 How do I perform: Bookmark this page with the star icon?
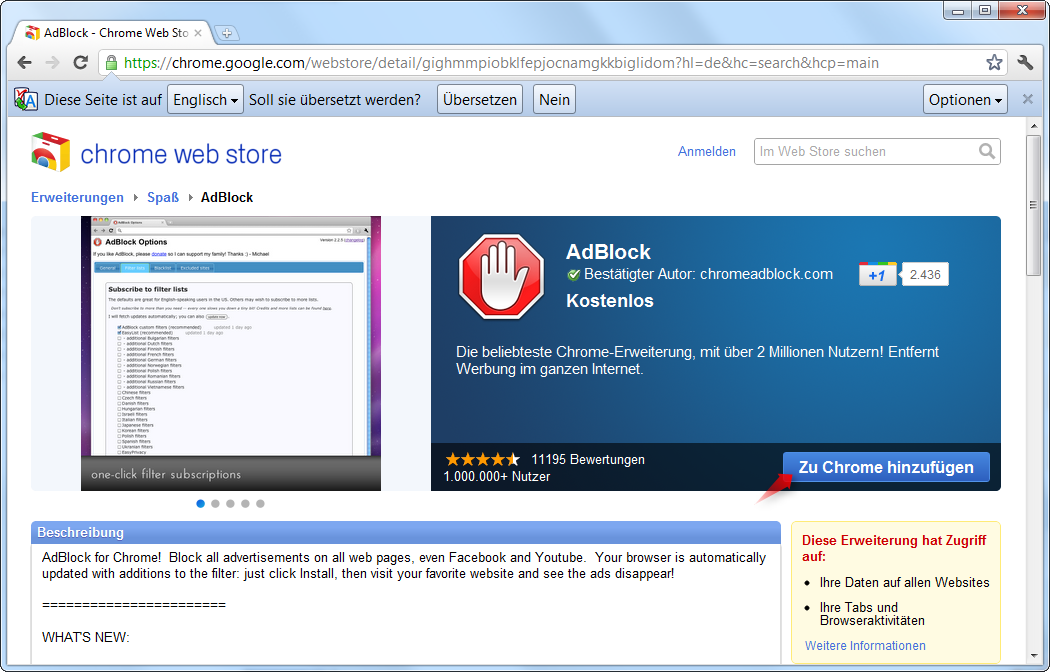click(994, 63)
